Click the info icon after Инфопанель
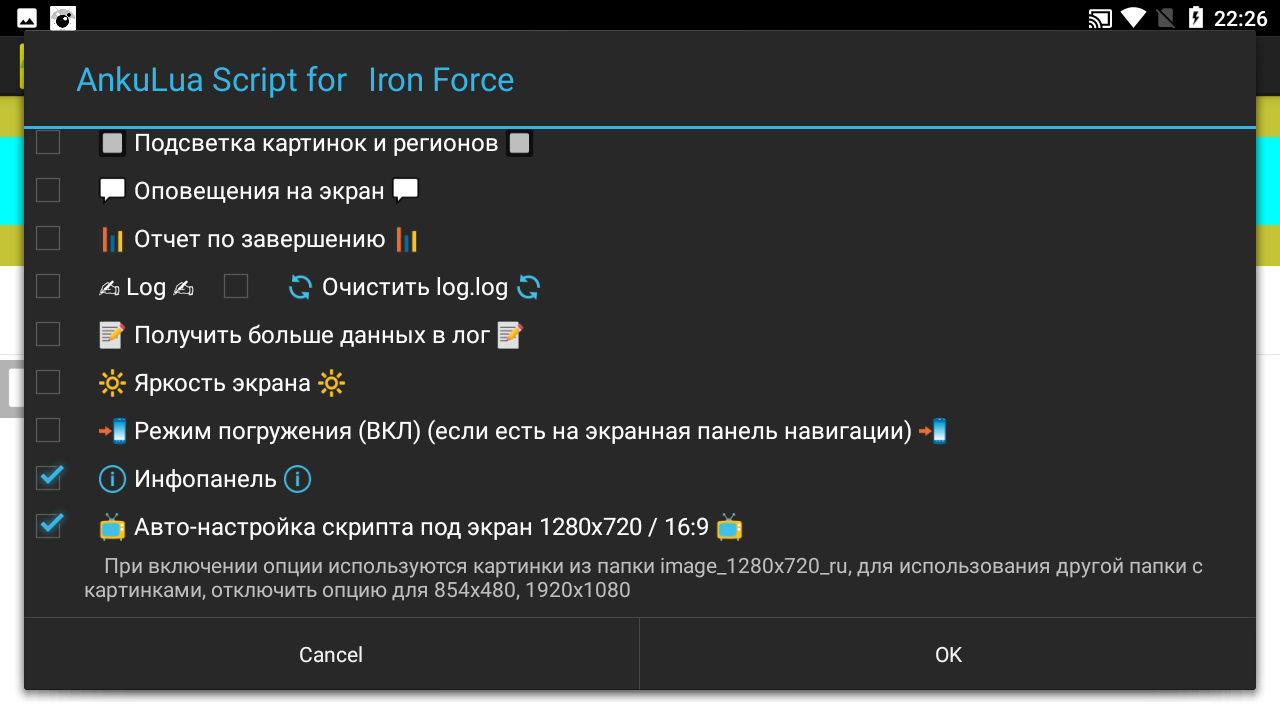 click(x=297, y=479)
